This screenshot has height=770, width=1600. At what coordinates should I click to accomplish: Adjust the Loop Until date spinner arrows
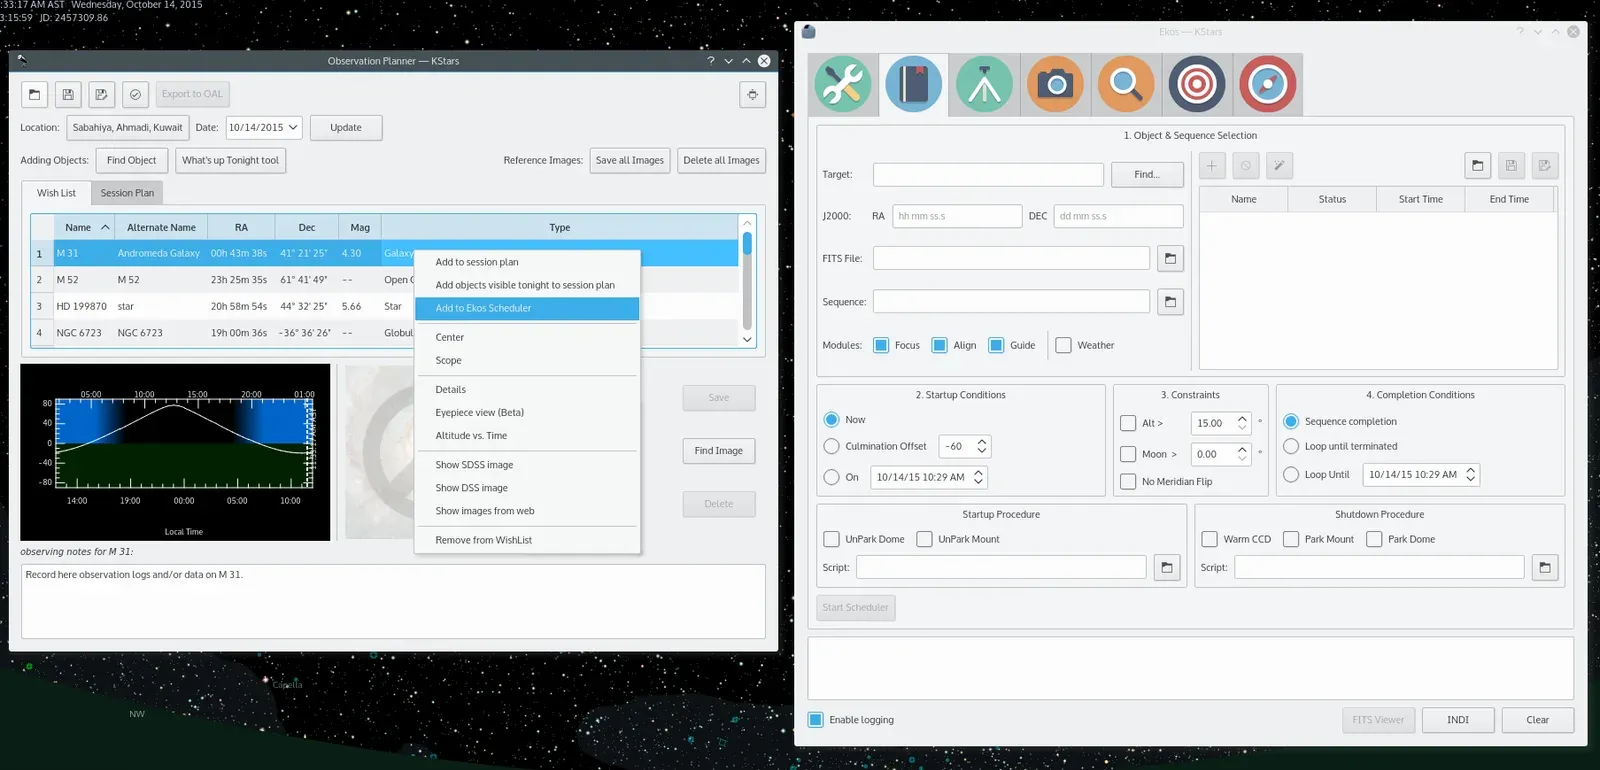[x=1471, y=475]
